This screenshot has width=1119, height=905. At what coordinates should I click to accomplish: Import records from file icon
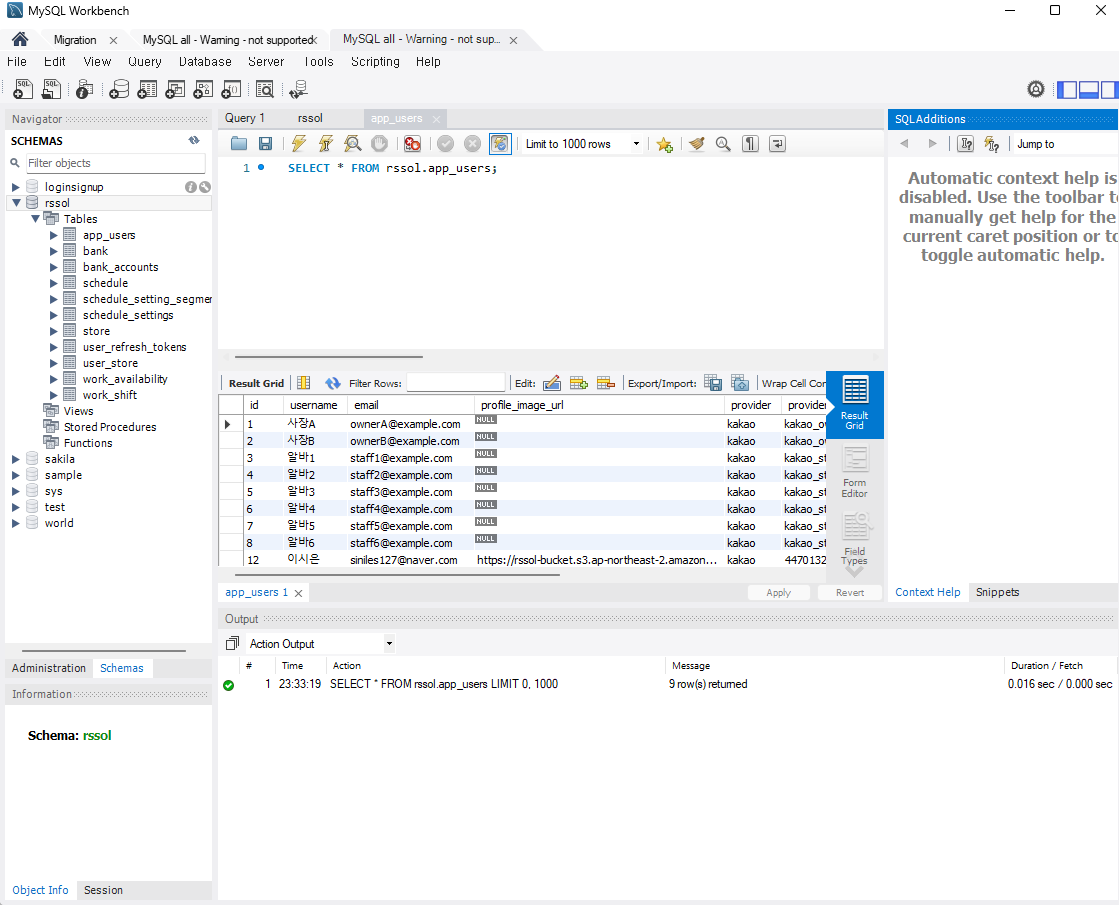740,383
